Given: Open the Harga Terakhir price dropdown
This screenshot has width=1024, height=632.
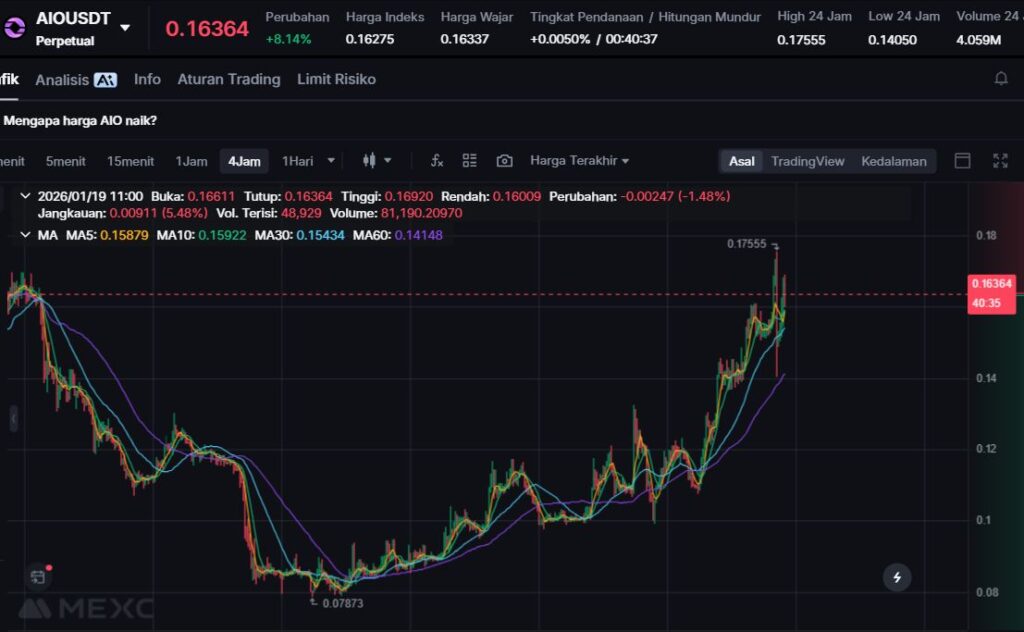Looking at the screenshot, I should click(579, 161).
